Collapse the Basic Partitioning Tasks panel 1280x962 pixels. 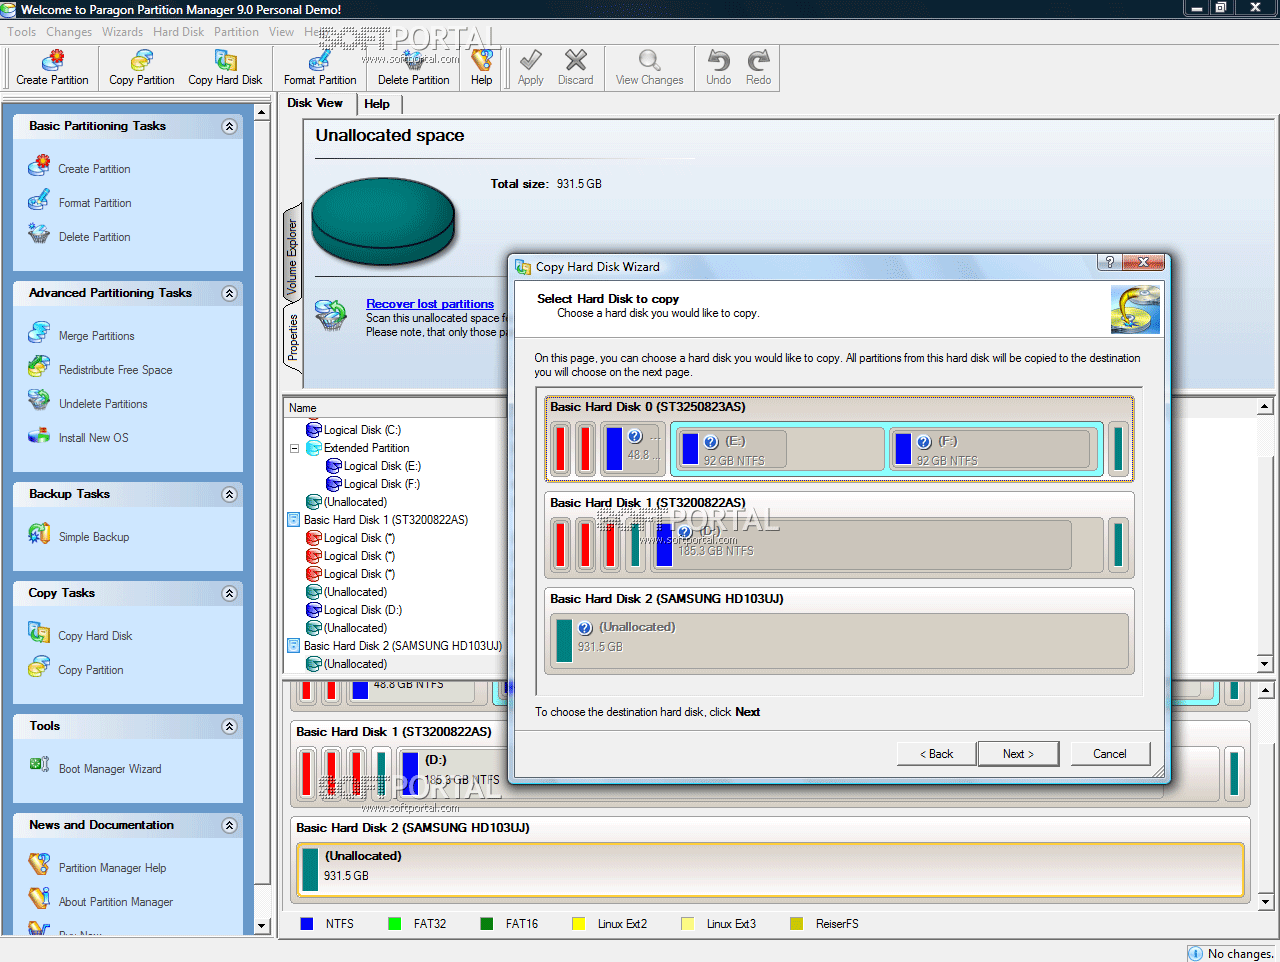click(x=229, y=126)
